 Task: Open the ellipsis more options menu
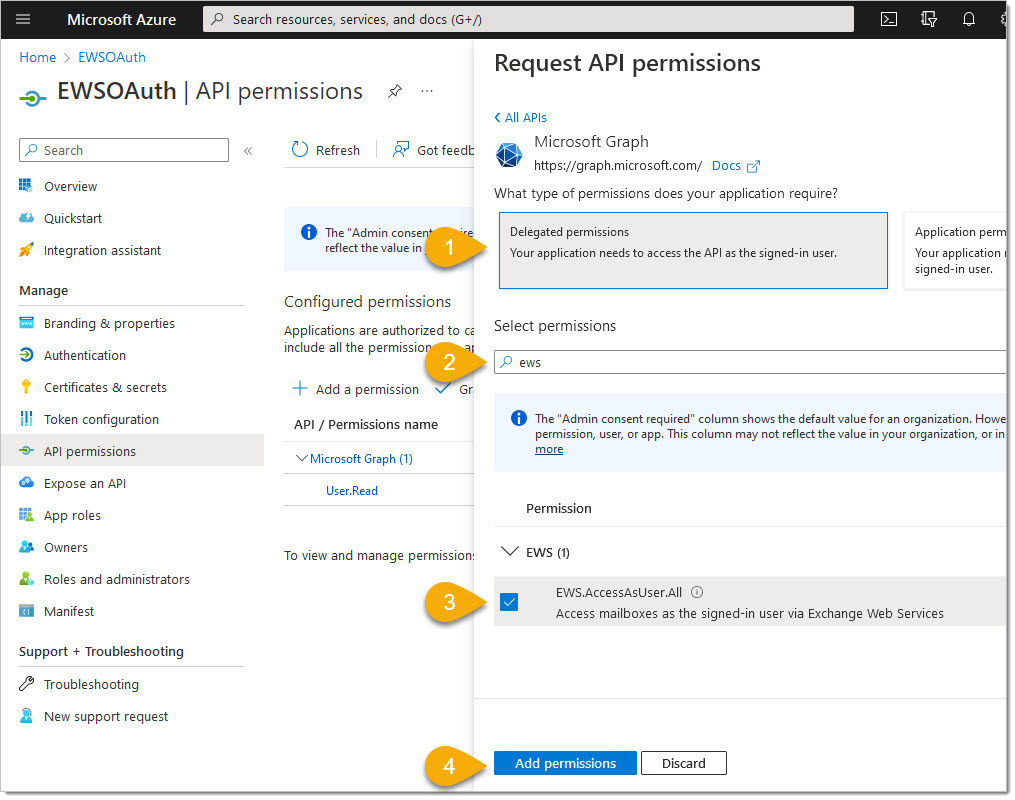click(x=428, y=91)
